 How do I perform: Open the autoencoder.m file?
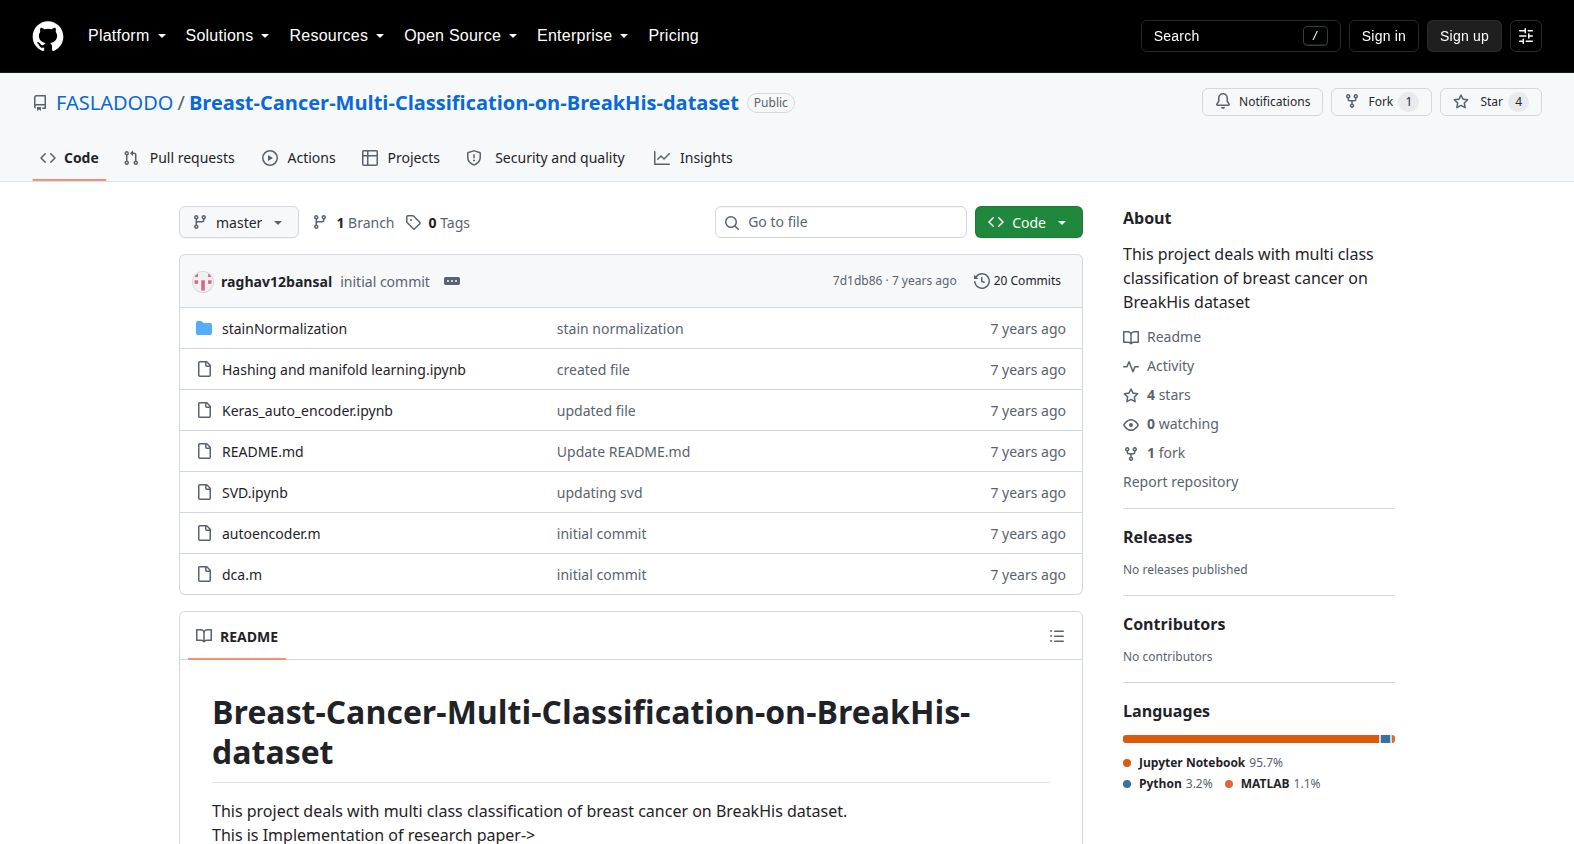tap(271, 534)
